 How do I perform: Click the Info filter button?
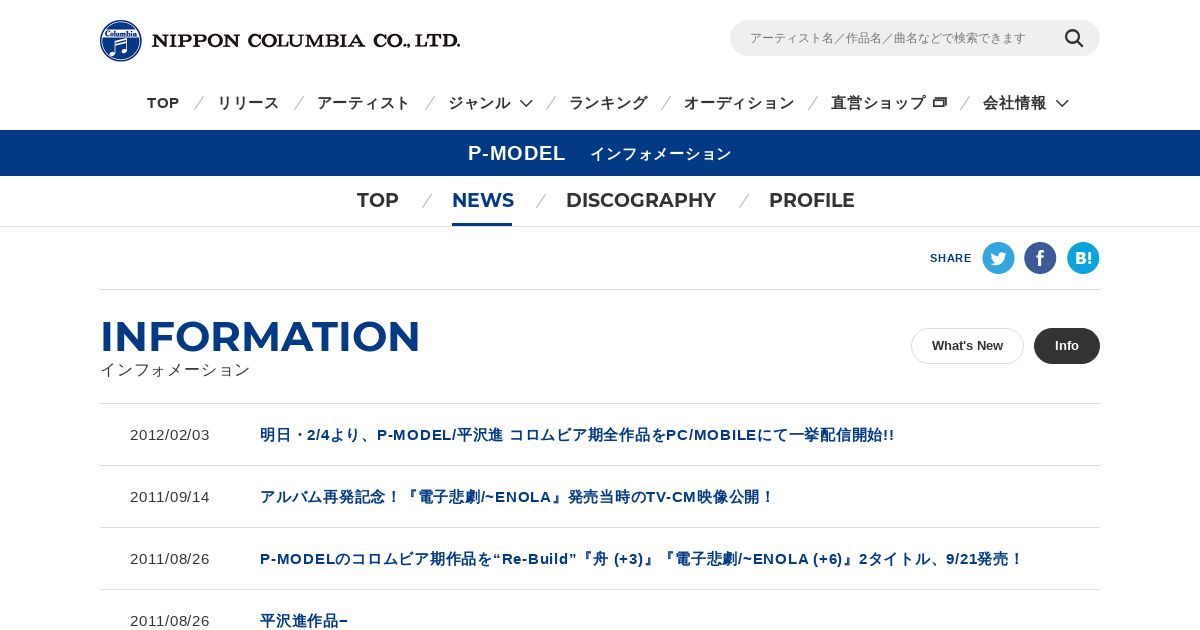click(1067, 346)
